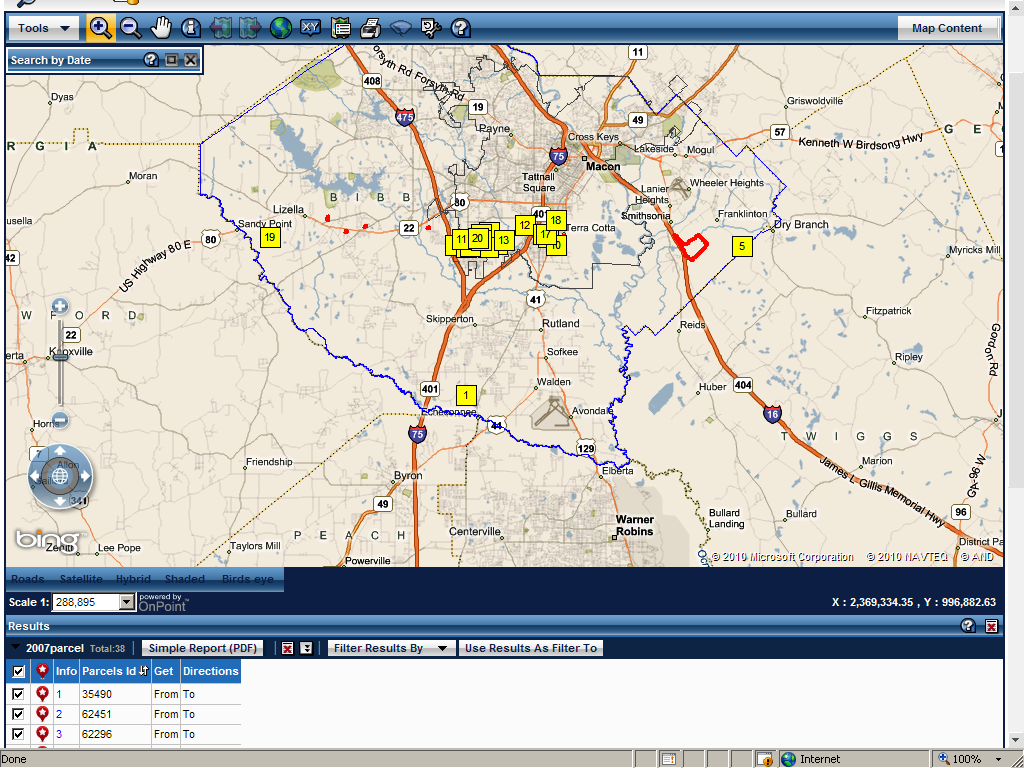Pan the map right with compass arrow
The image size is (1024, 768).
(85, 476)
